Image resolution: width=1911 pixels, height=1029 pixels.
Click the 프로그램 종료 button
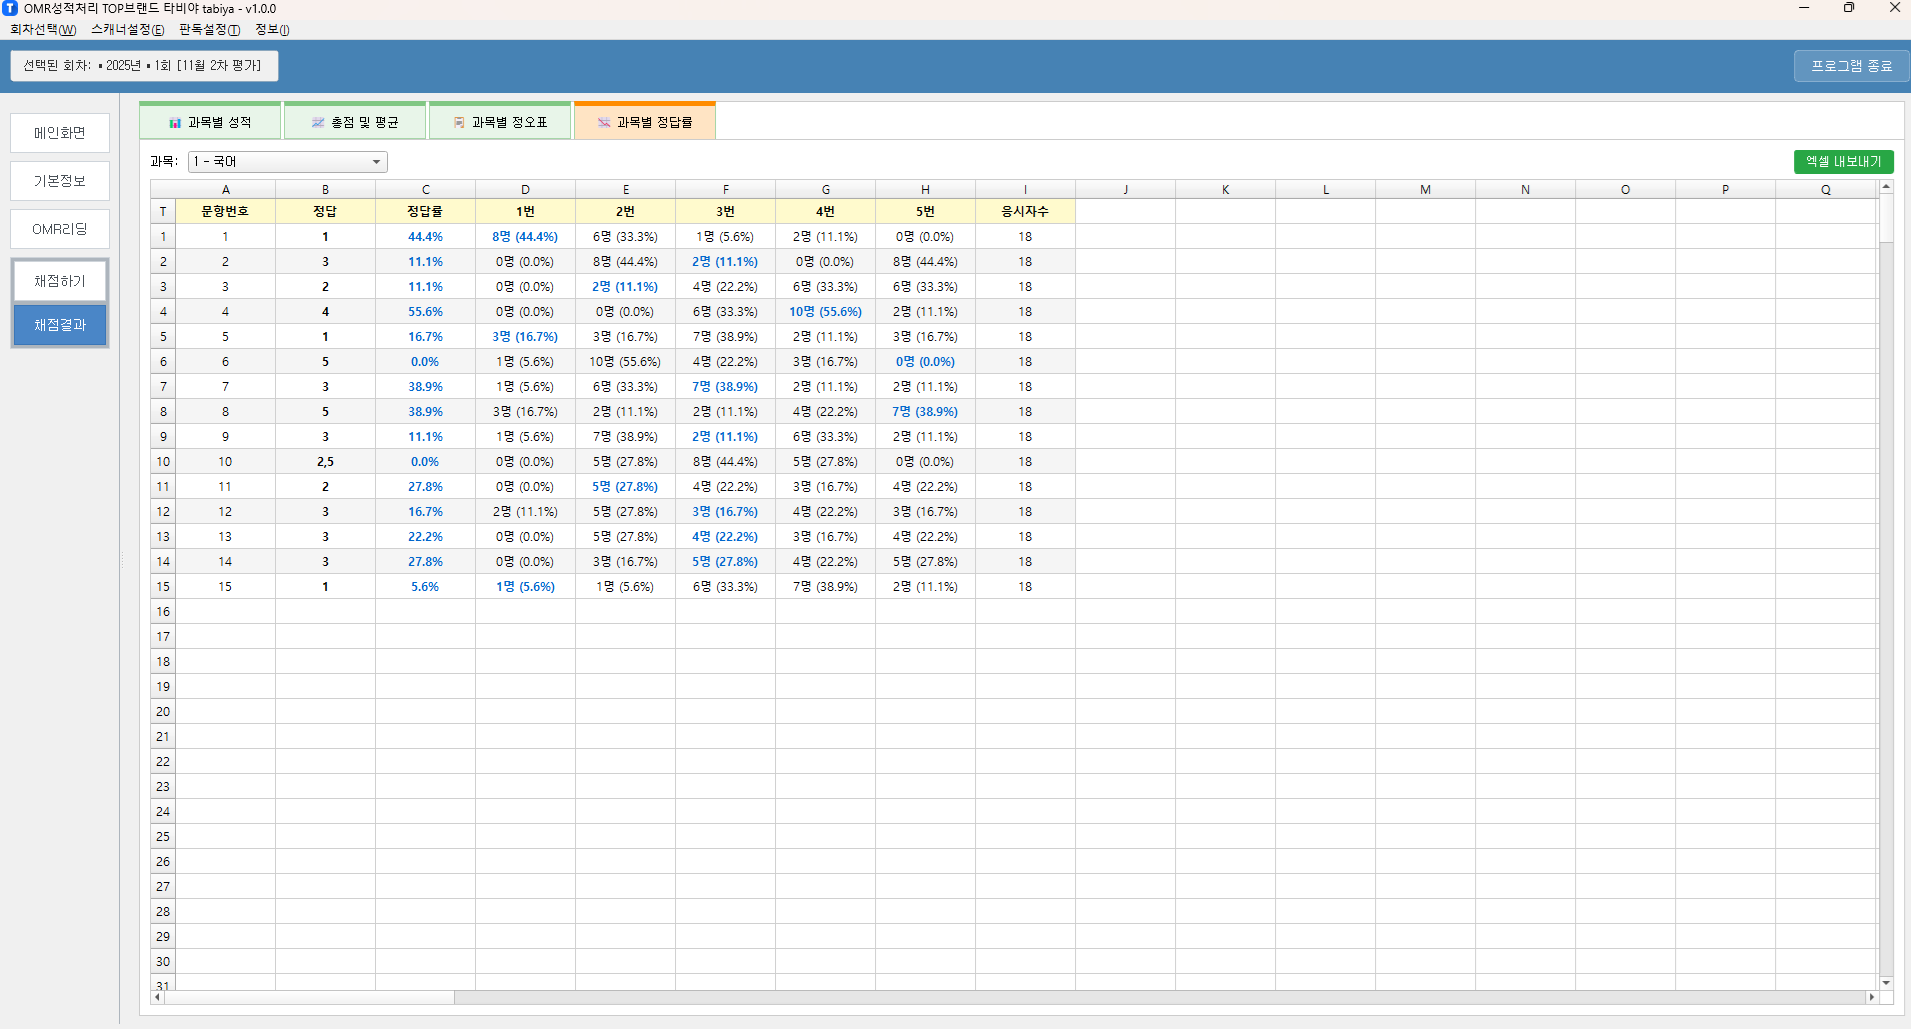click(1851, 66)
